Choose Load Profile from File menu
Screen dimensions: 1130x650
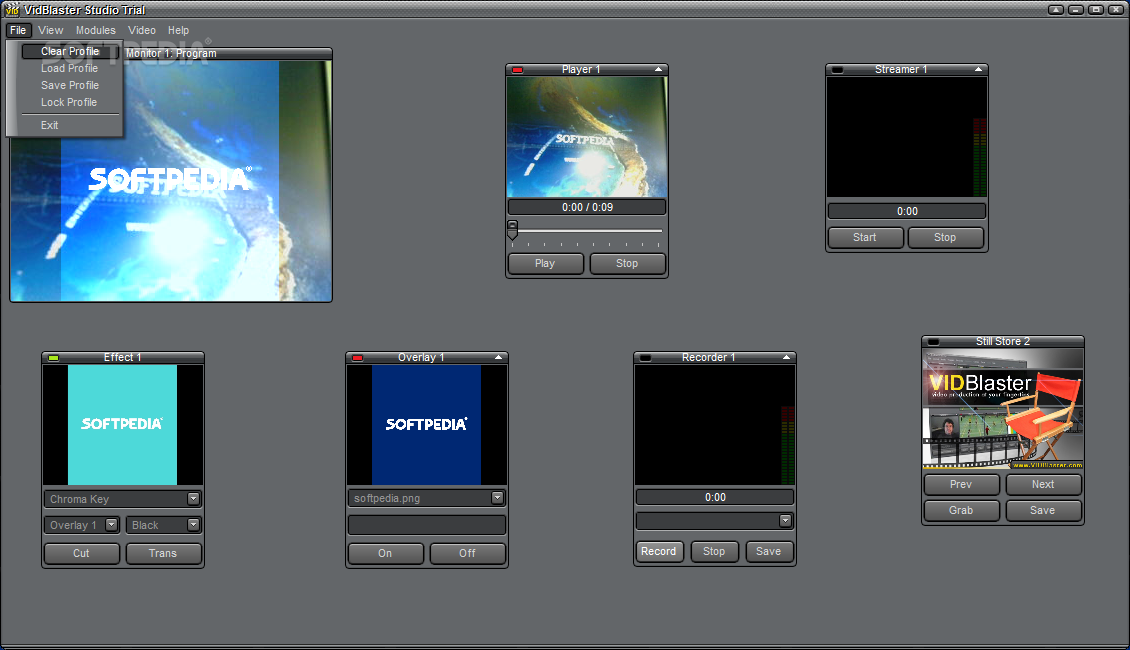coord(69,68)
